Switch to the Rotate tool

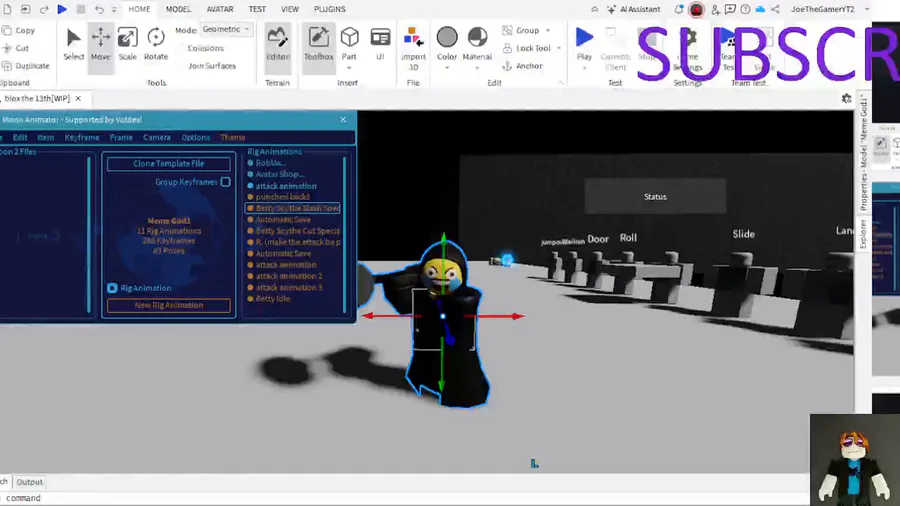click(x=156, y=45)
